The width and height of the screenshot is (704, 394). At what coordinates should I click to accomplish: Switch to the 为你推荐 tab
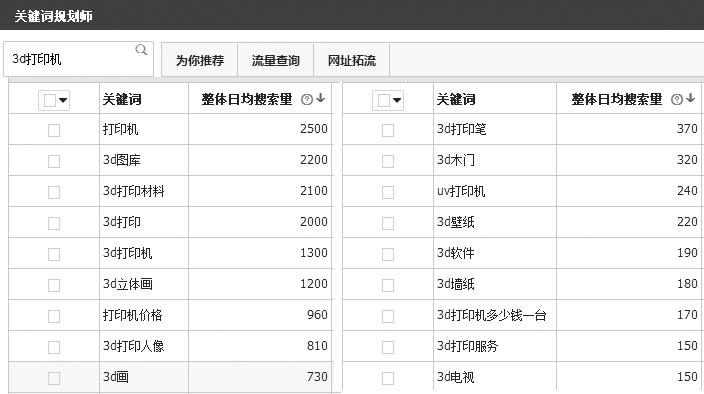click(x=199, y=60)
